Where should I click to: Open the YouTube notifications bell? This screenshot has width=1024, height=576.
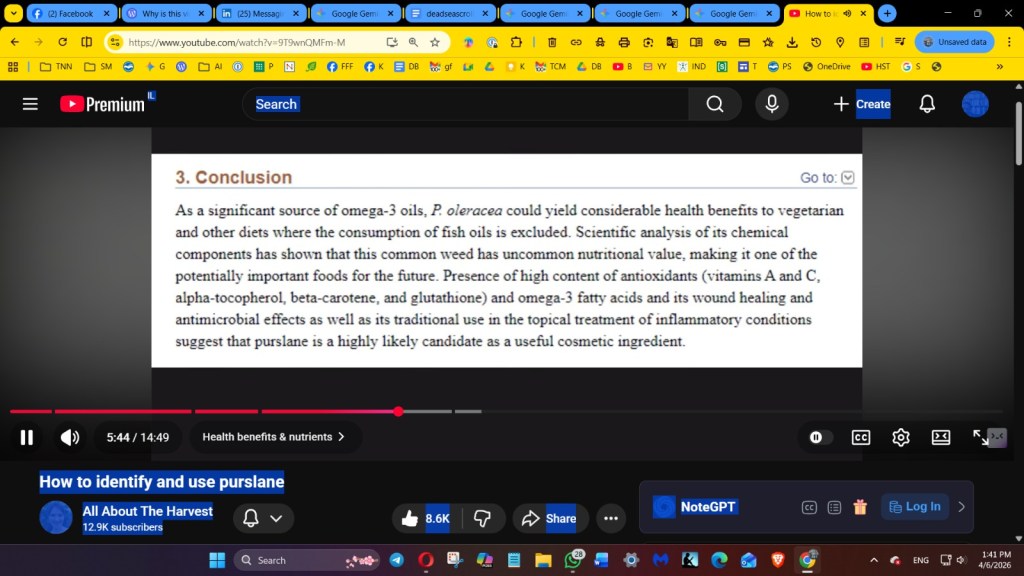927,104
